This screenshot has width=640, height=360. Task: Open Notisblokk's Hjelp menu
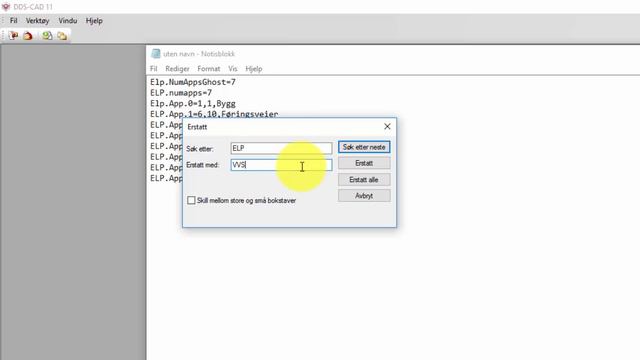coord(254,69)
